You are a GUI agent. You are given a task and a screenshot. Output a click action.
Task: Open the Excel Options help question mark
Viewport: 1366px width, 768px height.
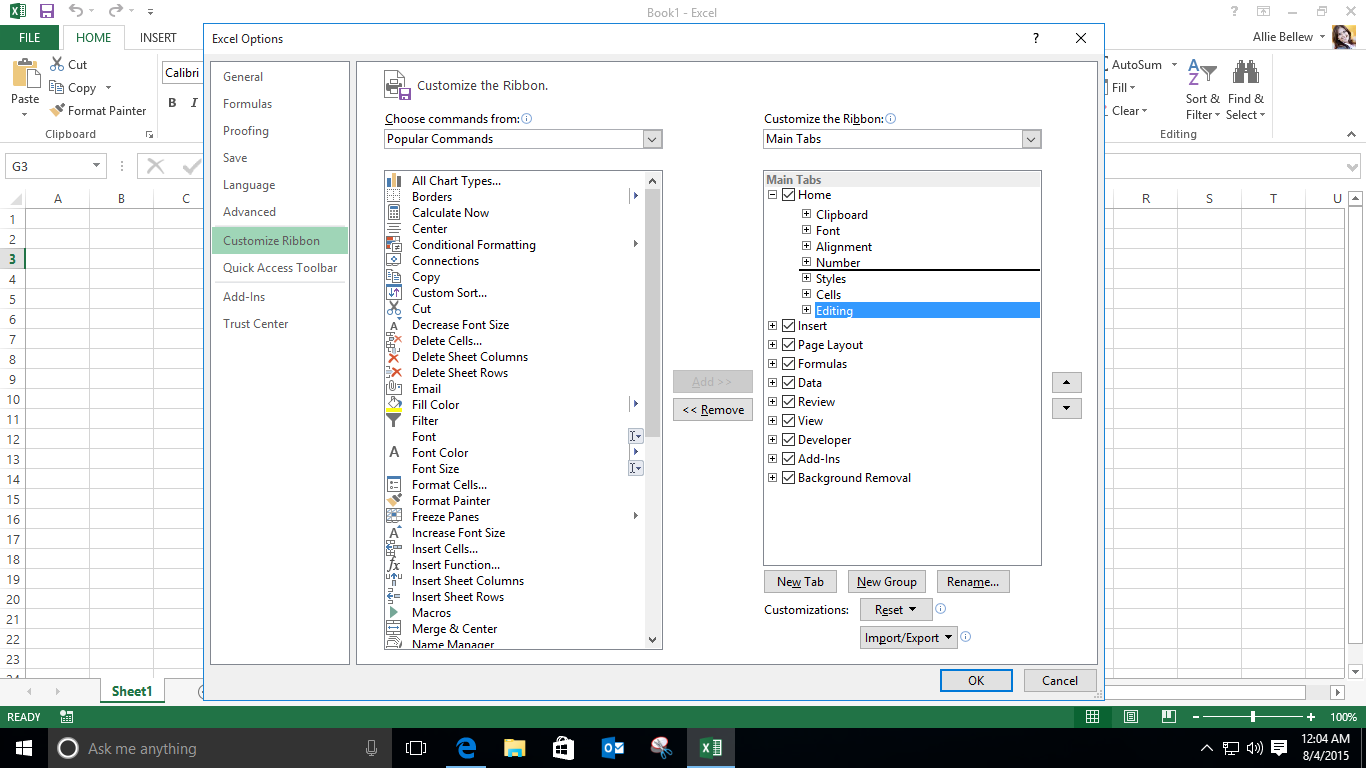click(1036, 38)
